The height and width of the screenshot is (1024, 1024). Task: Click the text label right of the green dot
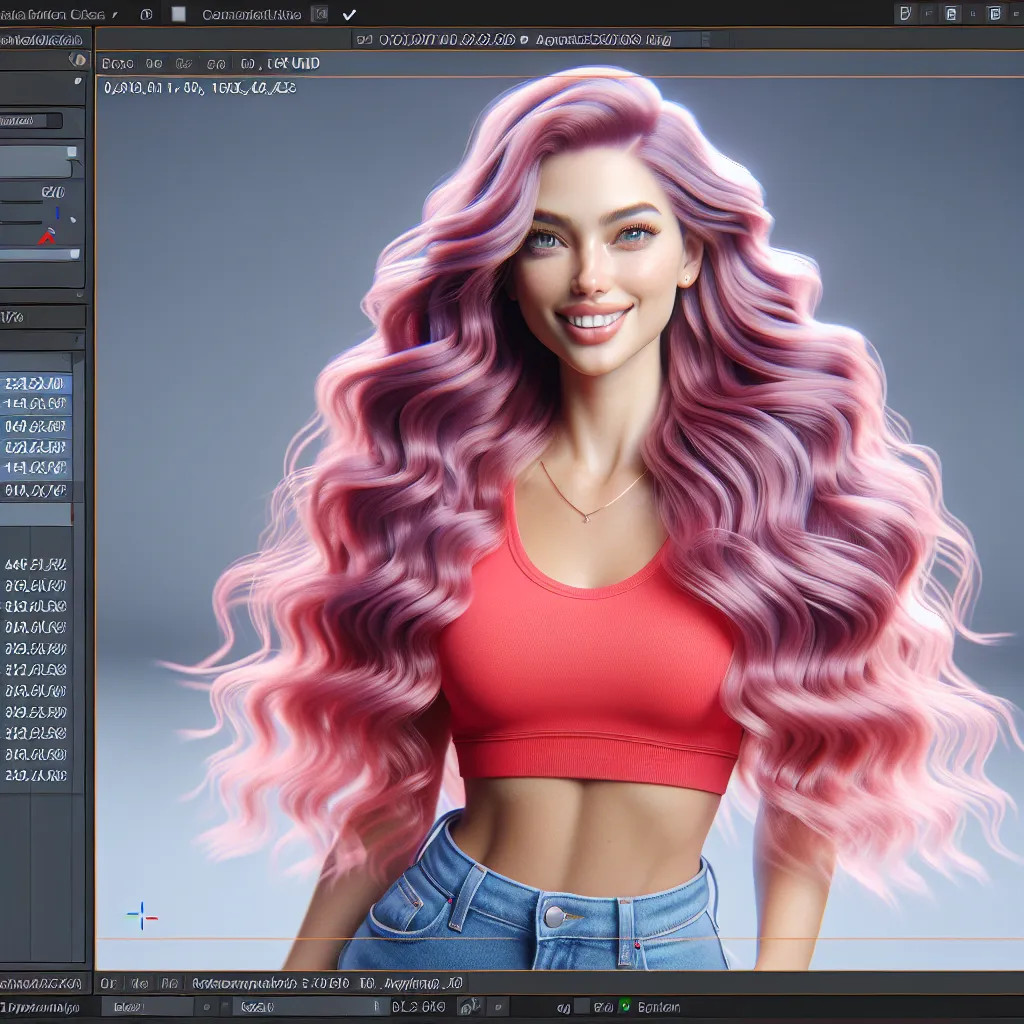coord(659,1007)
